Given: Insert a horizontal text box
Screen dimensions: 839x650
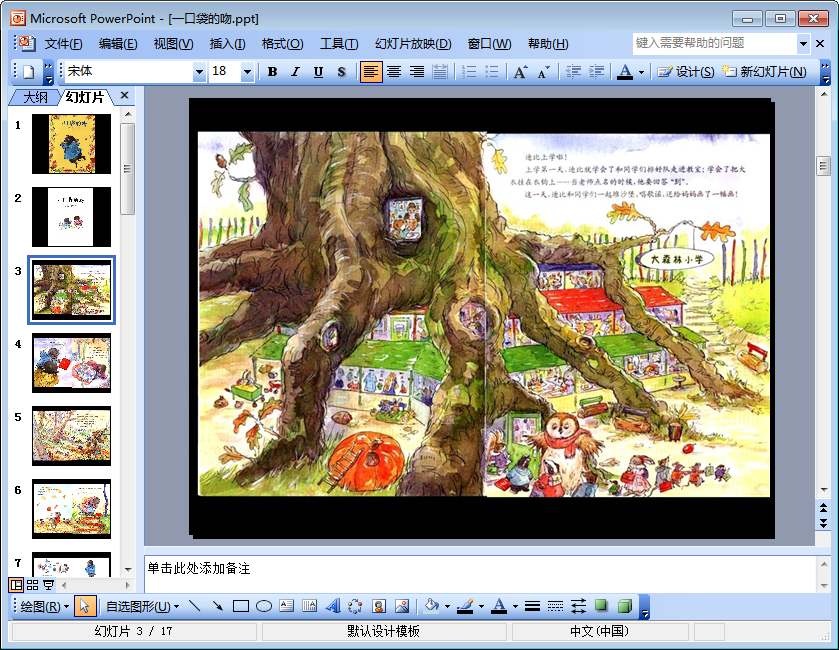Looking at the screenshot, I should [x=287, y=606].
